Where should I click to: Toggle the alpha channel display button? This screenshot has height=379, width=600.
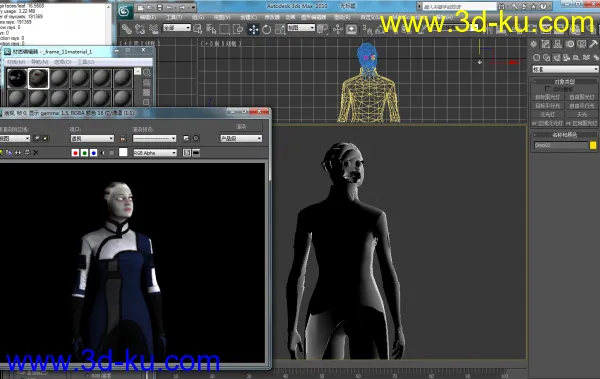coord(103,153)
